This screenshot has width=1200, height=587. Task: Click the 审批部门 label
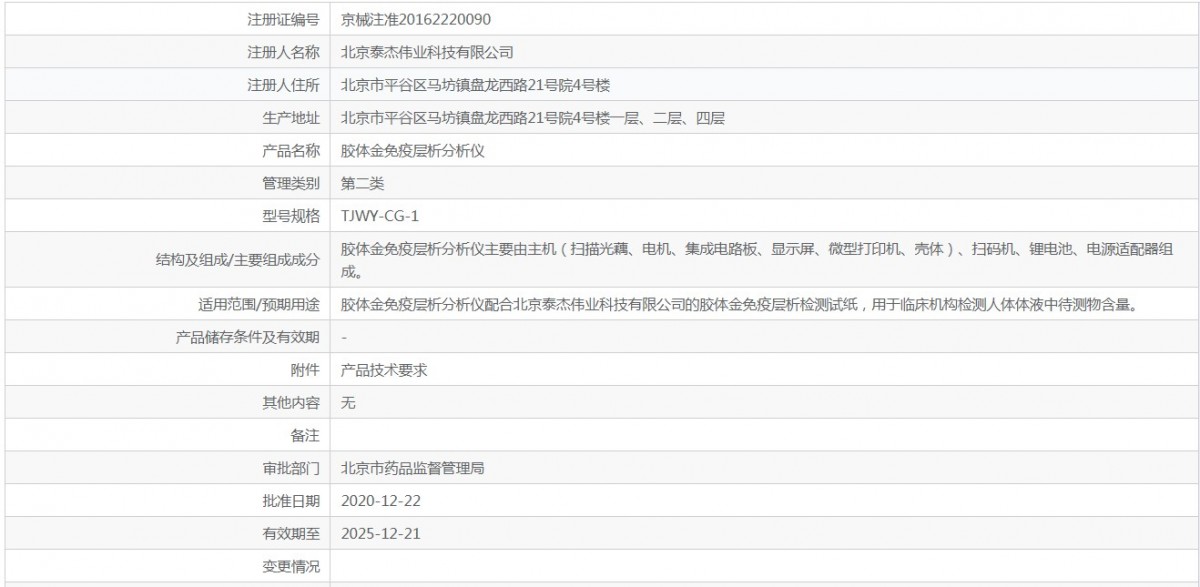[290, 468]
